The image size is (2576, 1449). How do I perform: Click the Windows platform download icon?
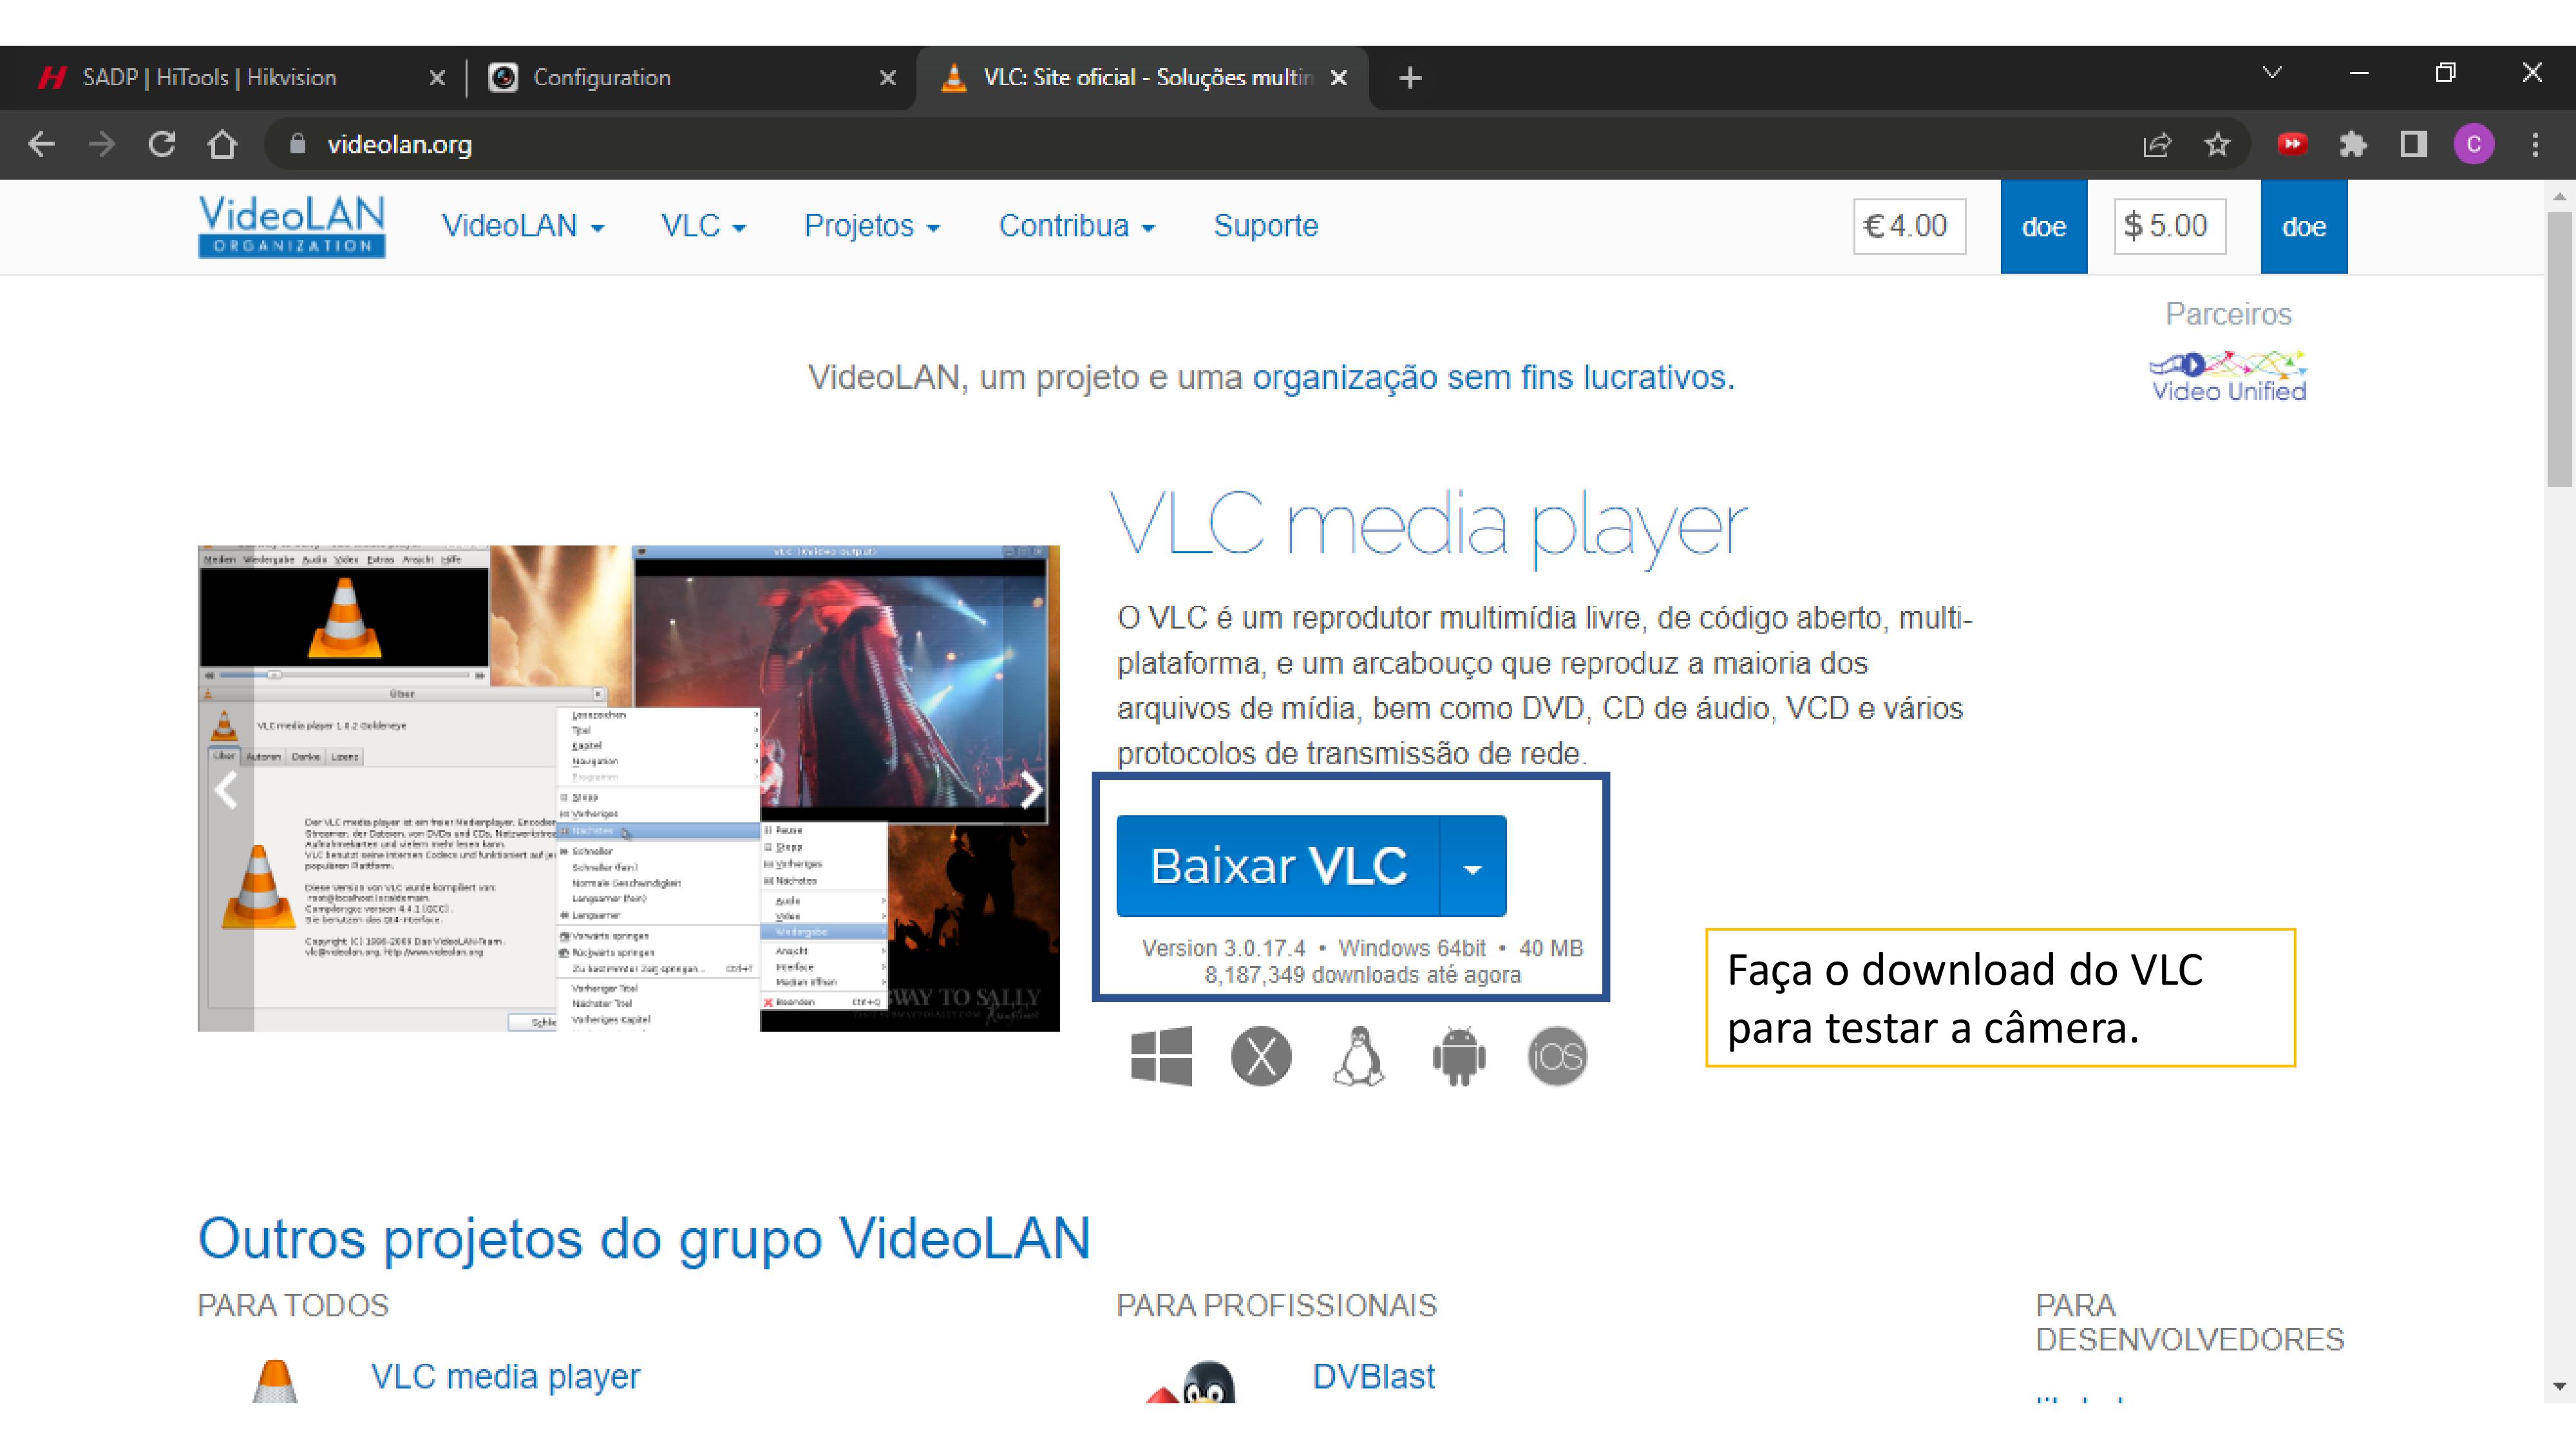point(1160,1056)
